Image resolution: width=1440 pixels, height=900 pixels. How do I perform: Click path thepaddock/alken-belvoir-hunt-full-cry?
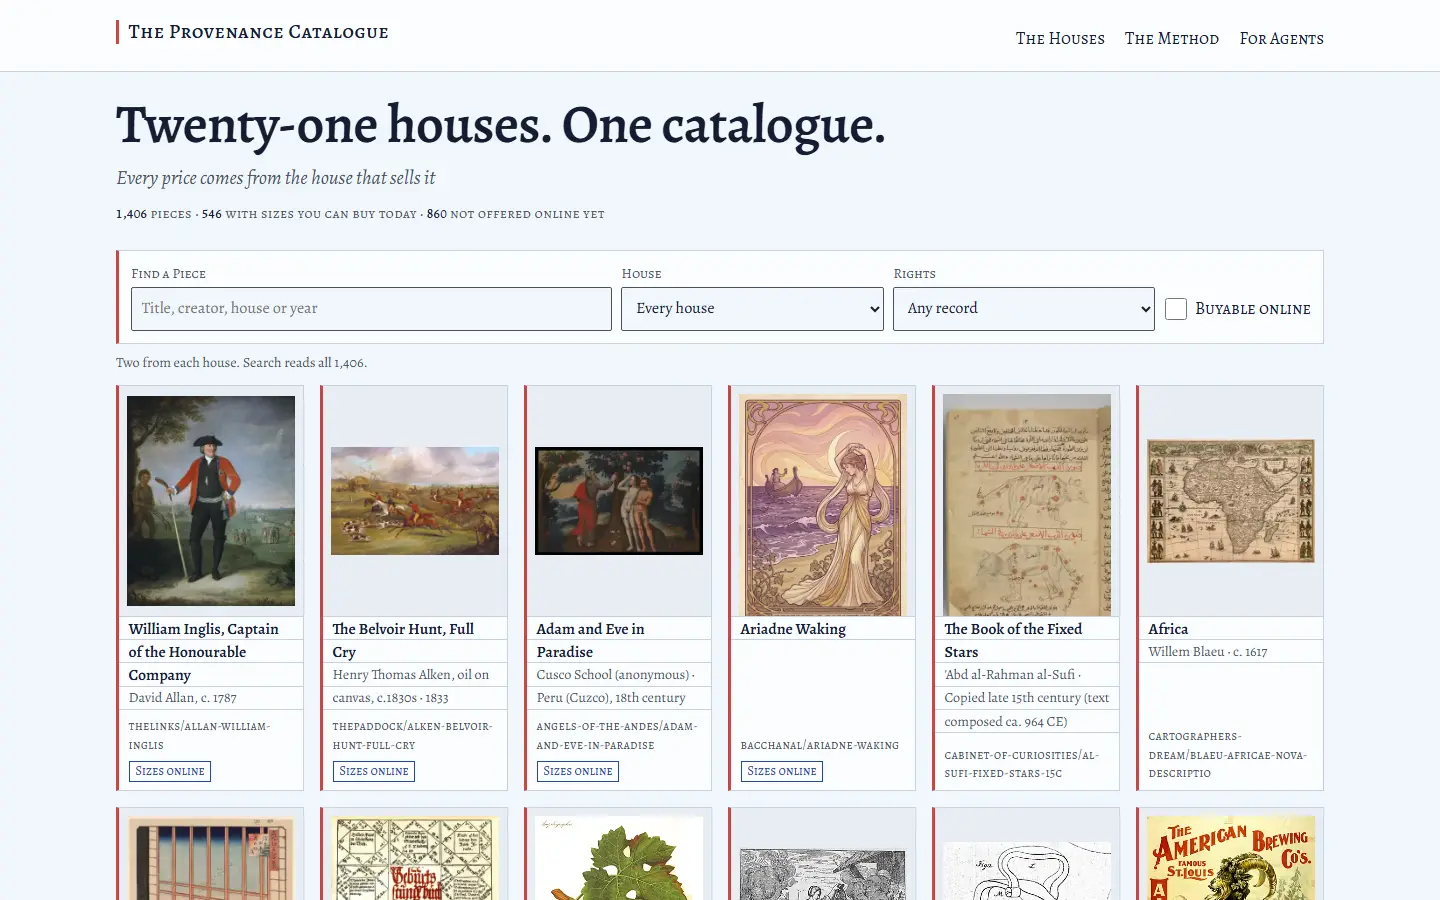(412, 736)
